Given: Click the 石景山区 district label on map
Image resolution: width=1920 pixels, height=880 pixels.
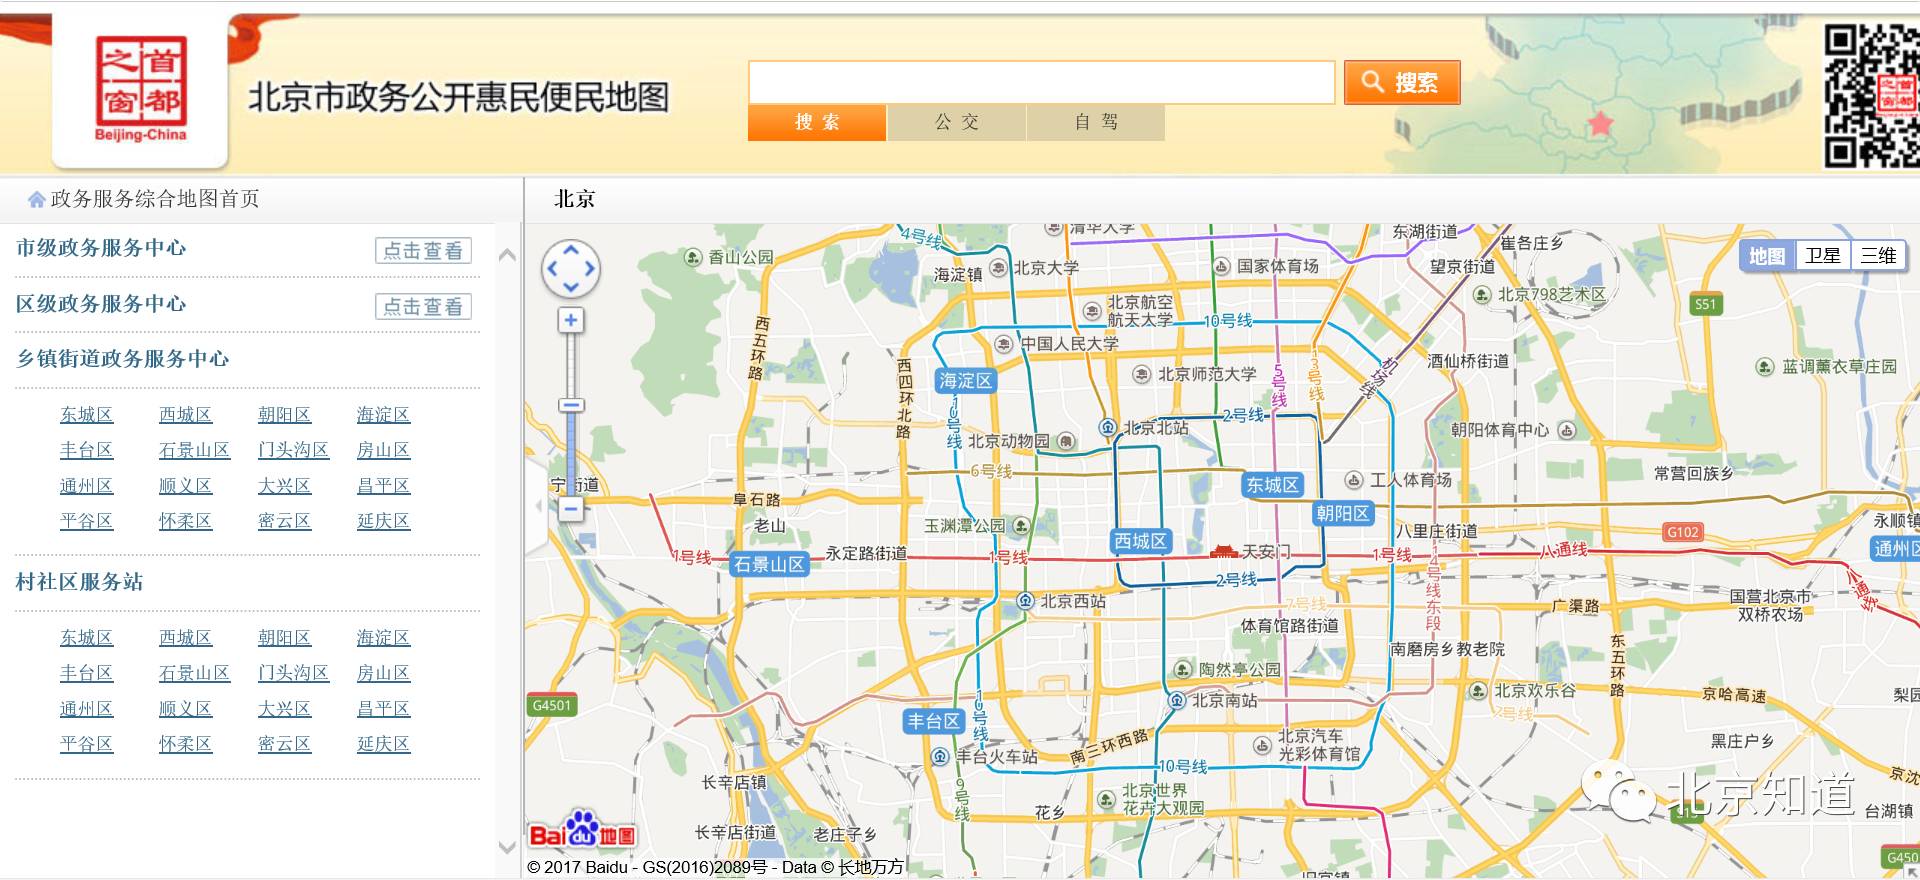Looking at the screenshot, I should (769, 564).
